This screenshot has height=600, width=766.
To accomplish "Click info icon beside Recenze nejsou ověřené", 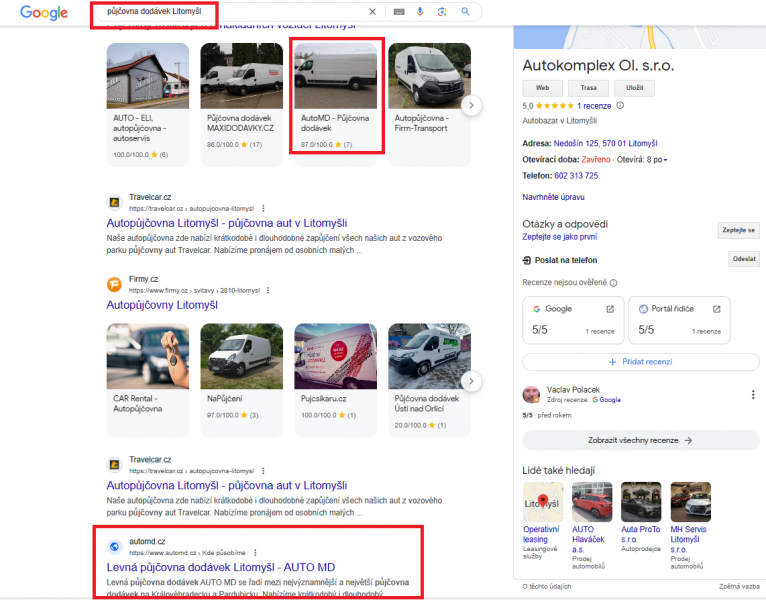I will coord(614,283).
